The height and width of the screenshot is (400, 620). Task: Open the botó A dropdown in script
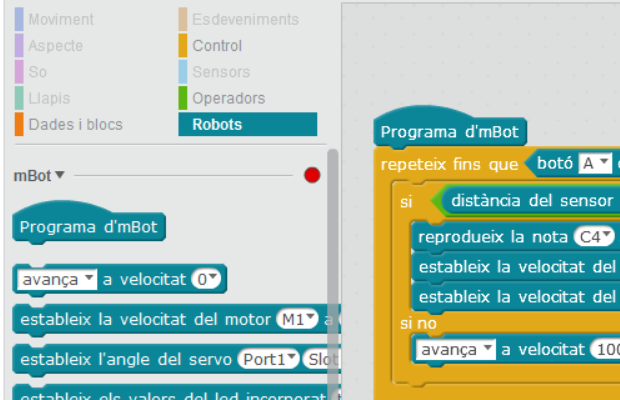(595, 163)
